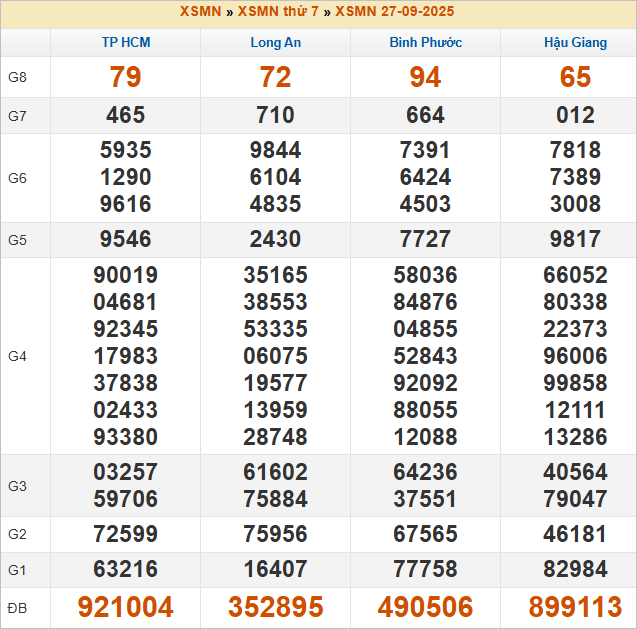Select the G7 number 012
The image size is (637, 629).
575,115
